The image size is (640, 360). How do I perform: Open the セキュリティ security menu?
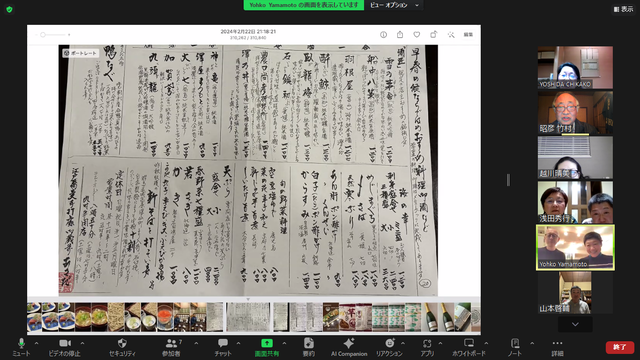coord(122,347)
